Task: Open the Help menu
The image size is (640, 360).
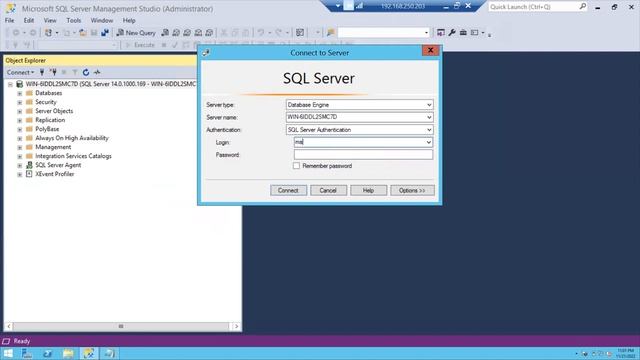Action: tap(129, 20)
